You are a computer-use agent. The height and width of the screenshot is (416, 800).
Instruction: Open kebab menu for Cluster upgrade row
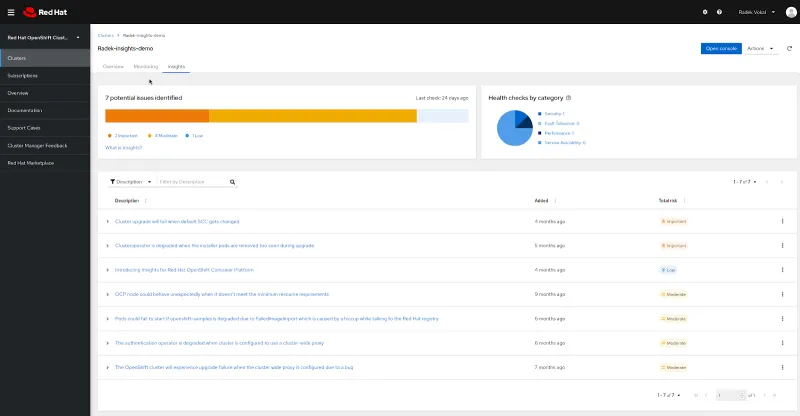[x=782, y=221]
